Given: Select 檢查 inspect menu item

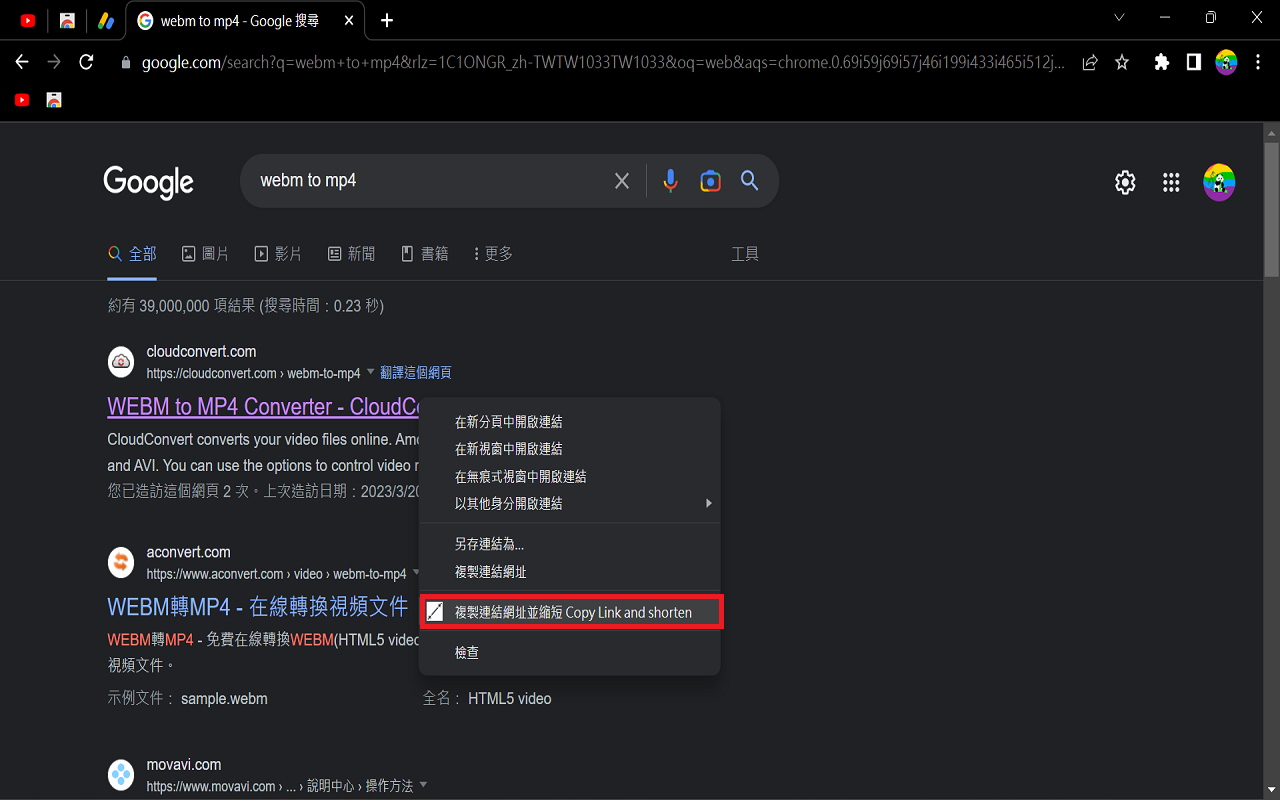Looking at the screenshot, I should [569, 653].
